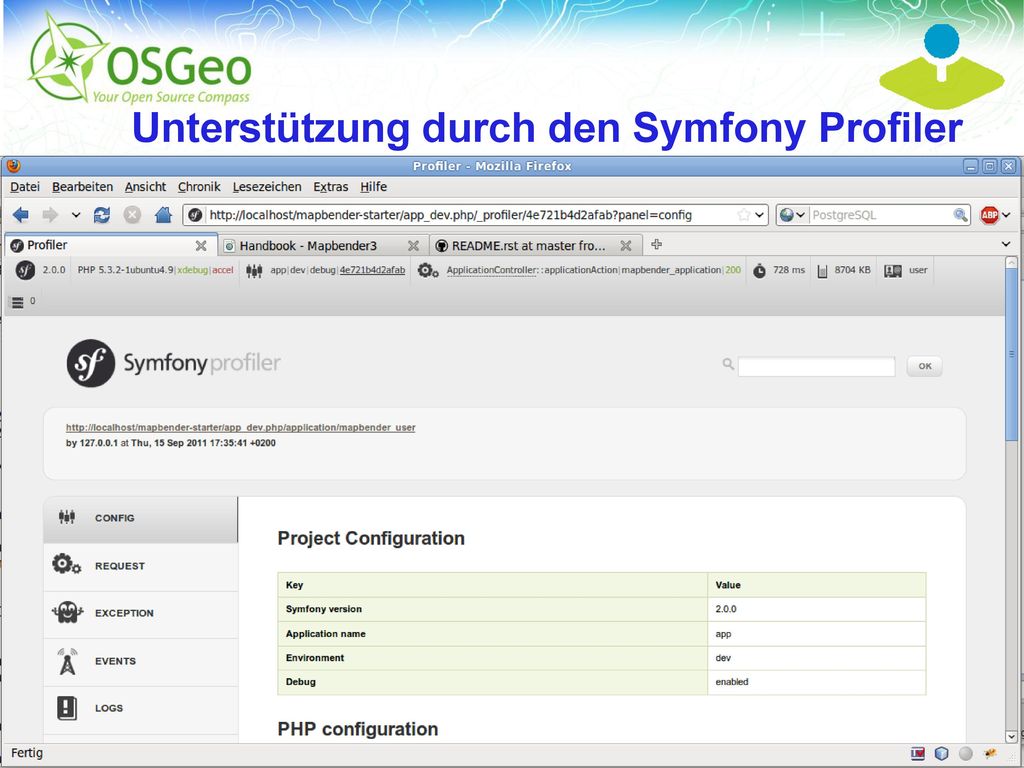The height and width of the screenshot is (768, 1024).
Task: Switch to the README.rst at master tab
Action: click(536, 246)
